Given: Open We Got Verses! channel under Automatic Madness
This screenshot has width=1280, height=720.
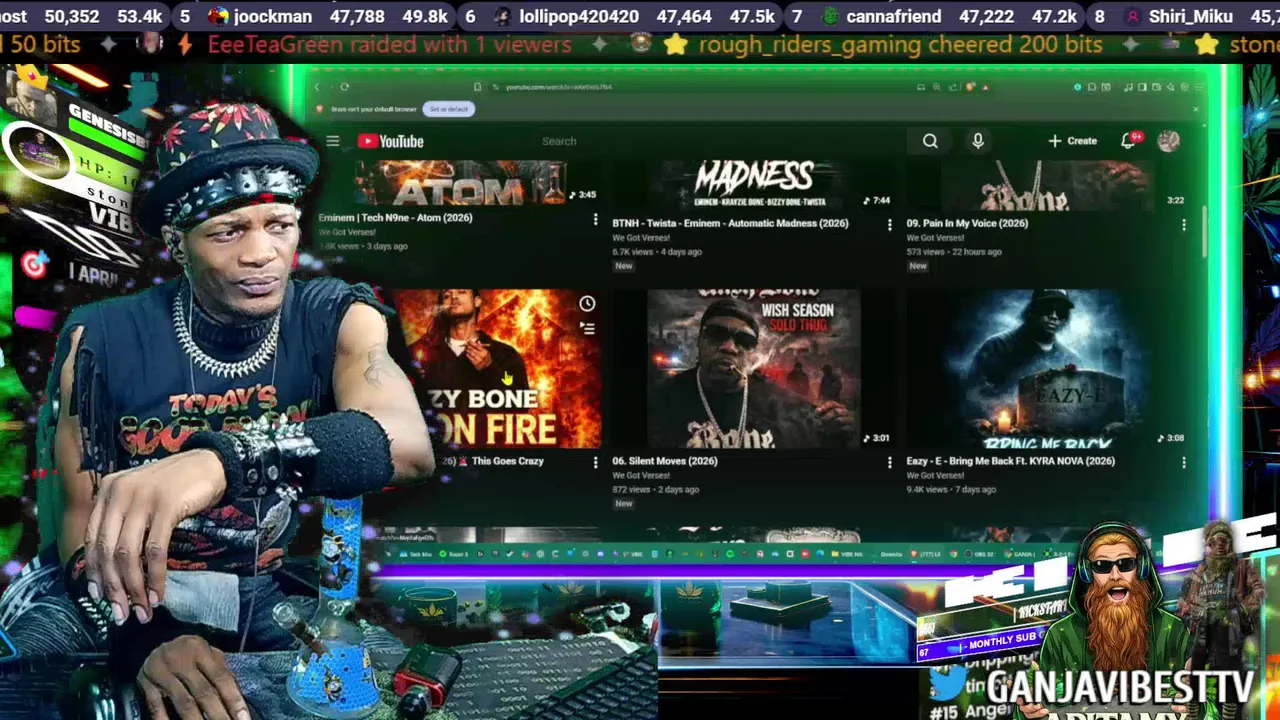Looking at the screenshot, I should click(640, 238).
